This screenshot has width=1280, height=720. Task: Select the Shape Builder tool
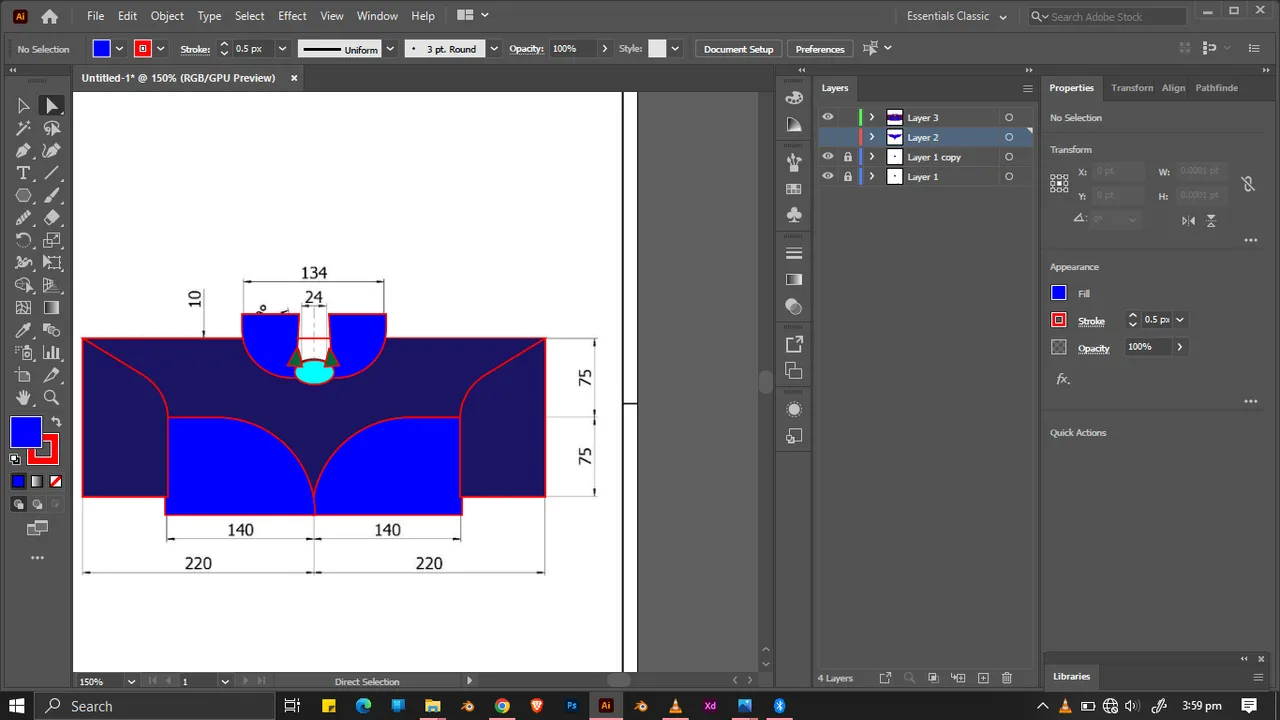click(x=23, y=285)
